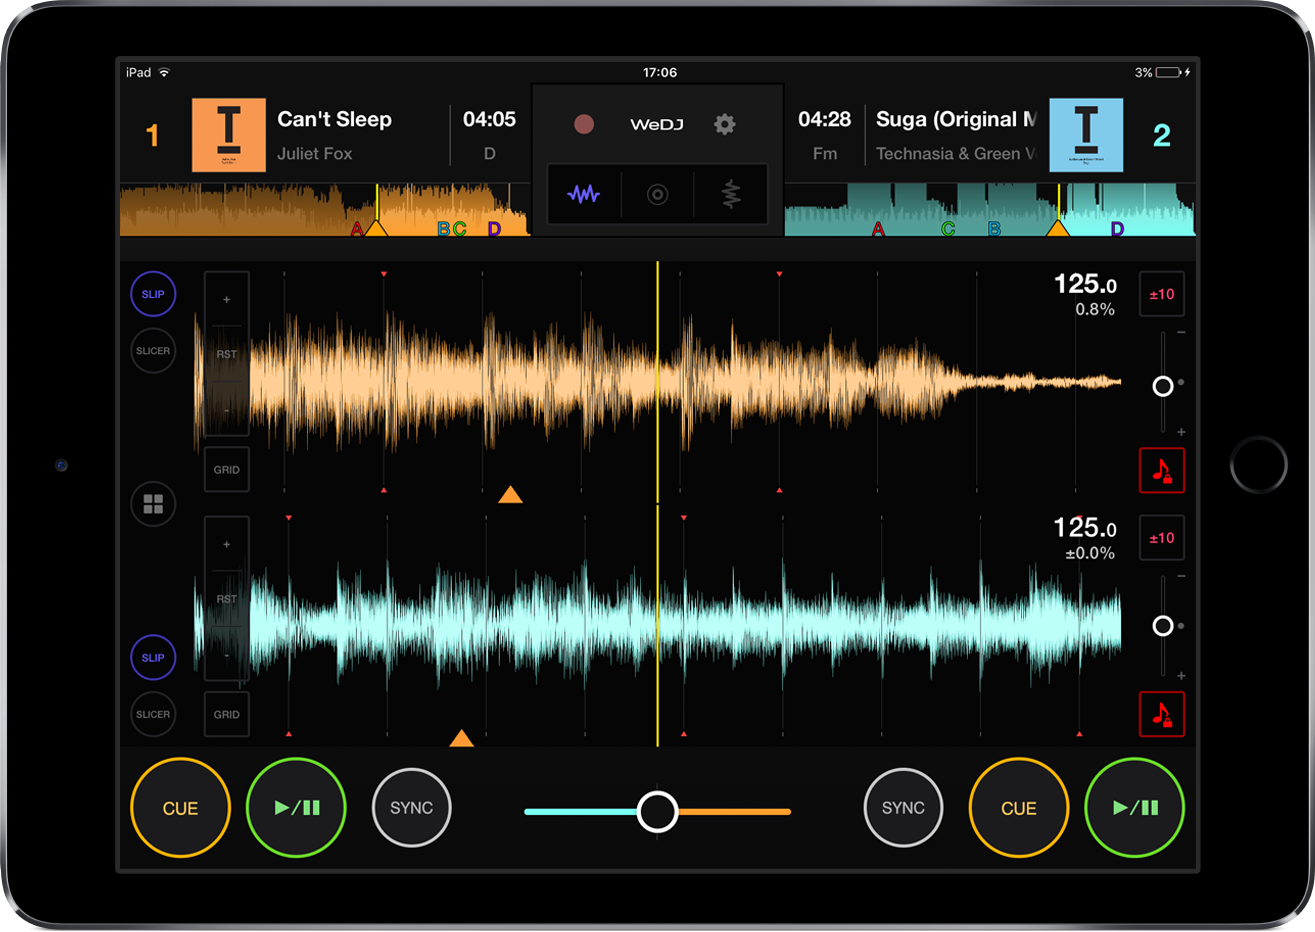This screenshot has width=1315, height=932.
Task: Click the crossfader handle
Action: [x=657, y=812]
